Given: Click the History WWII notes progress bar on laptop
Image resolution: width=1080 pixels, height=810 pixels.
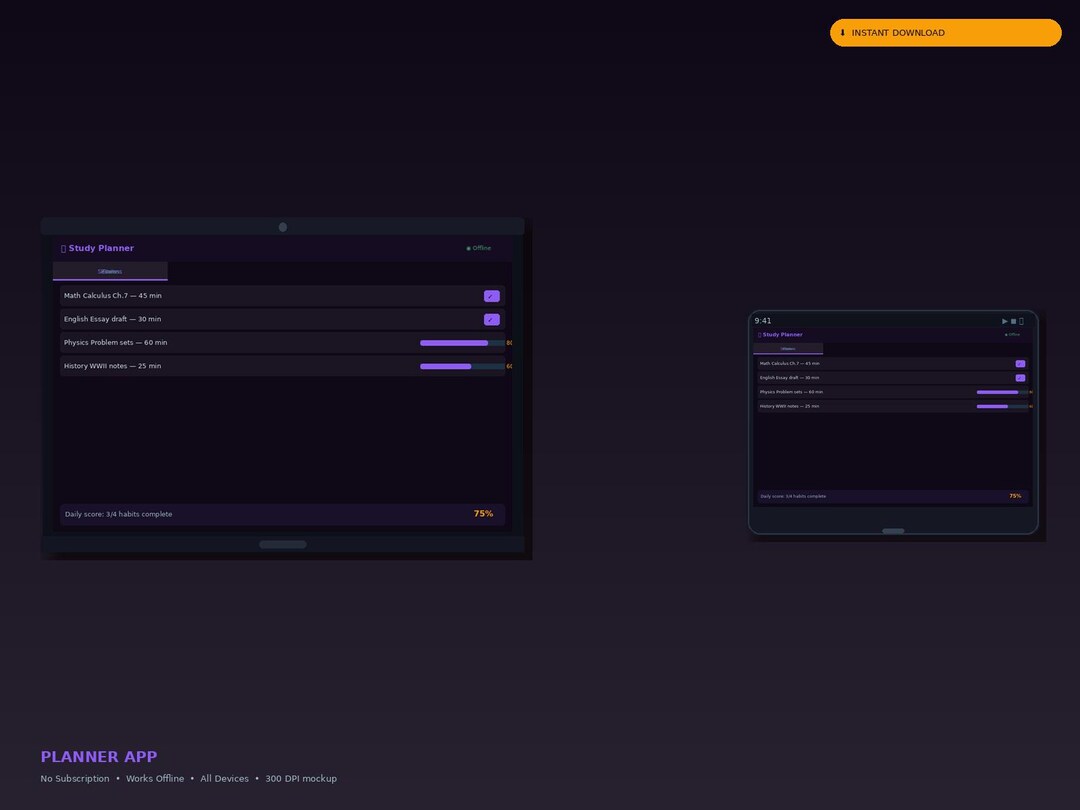Looking at the screenshot, I should (x=462, y=366).
